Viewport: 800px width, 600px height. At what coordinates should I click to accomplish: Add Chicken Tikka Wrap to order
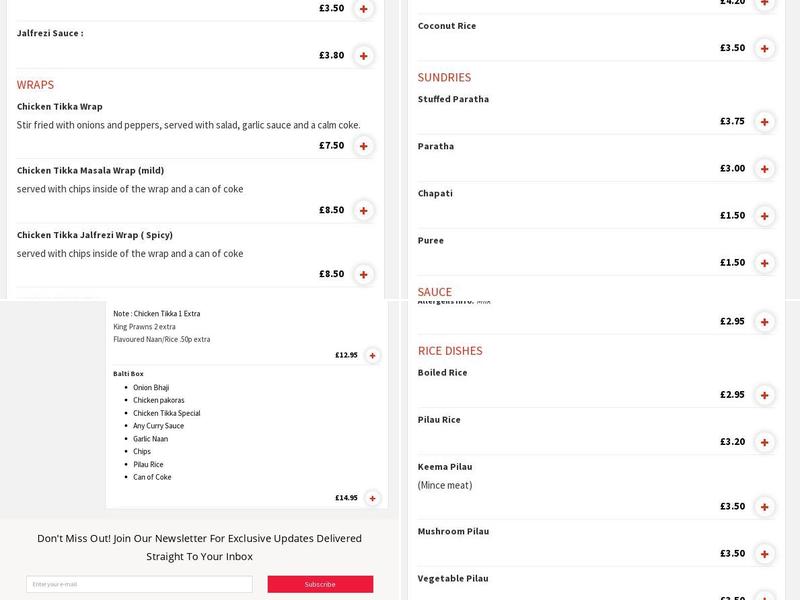click(x=363, y=146)
